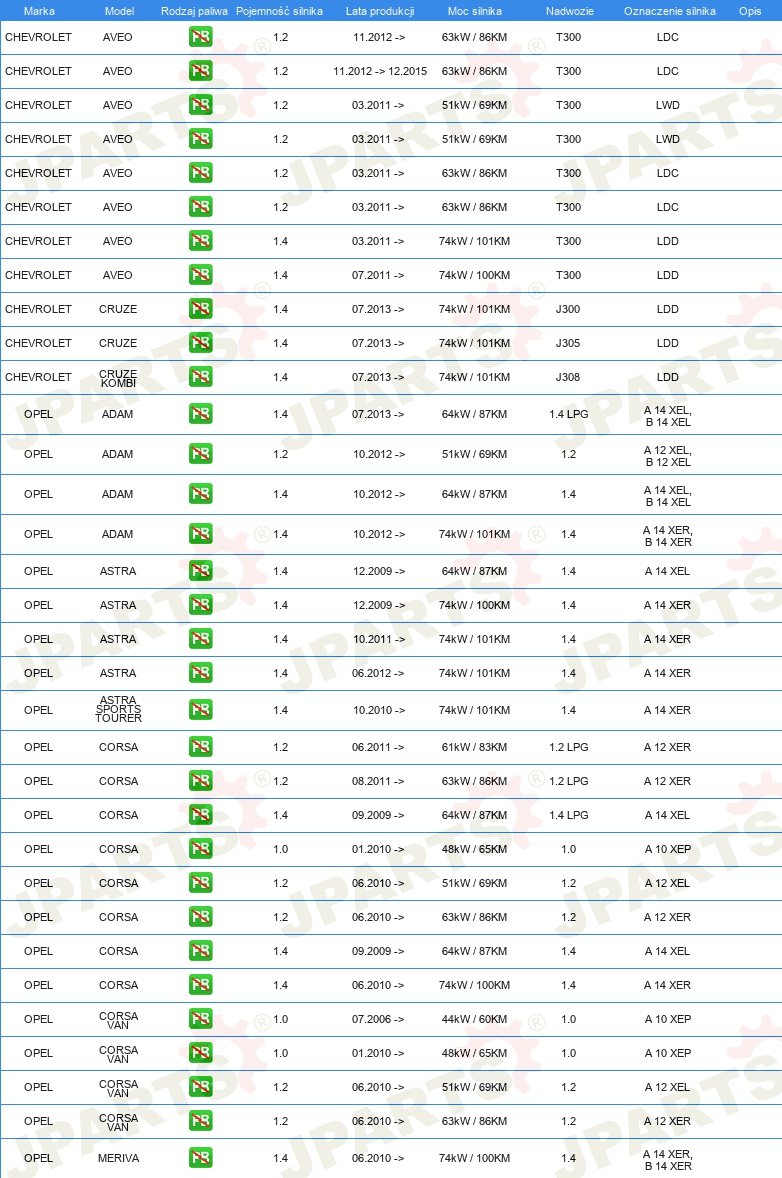Click fuel icon in Corsa 1.4 LPG 09.2009 row

pos(201,815)
